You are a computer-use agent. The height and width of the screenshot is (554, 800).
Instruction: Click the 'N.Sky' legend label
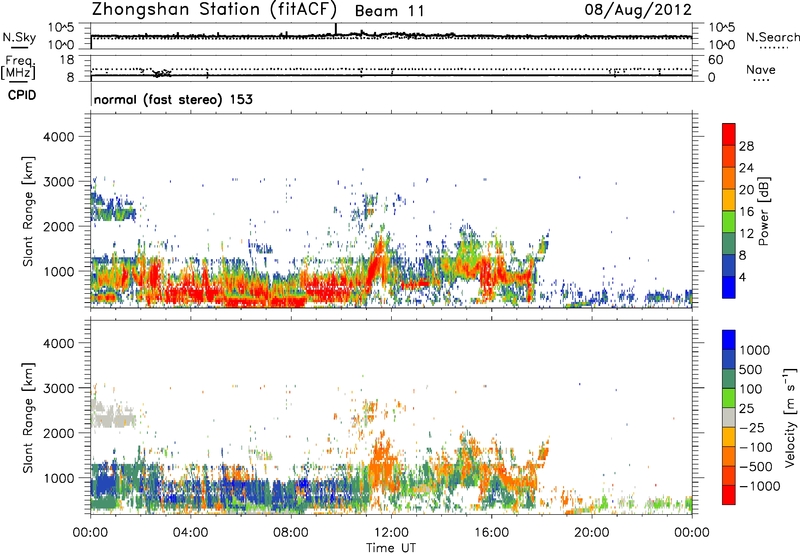[x=19, y=37]
